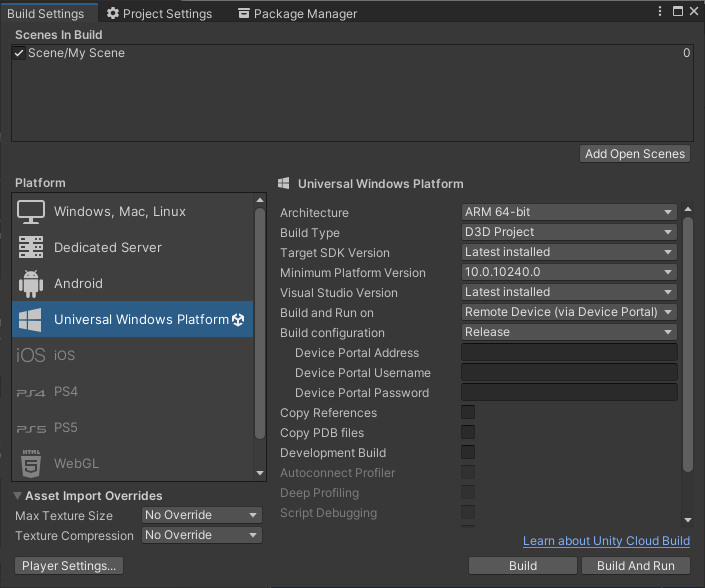Viewport: 705px width, 588px height.
Task: Click the build options scroll-down arrow
Action: click(x=688, y=520)
